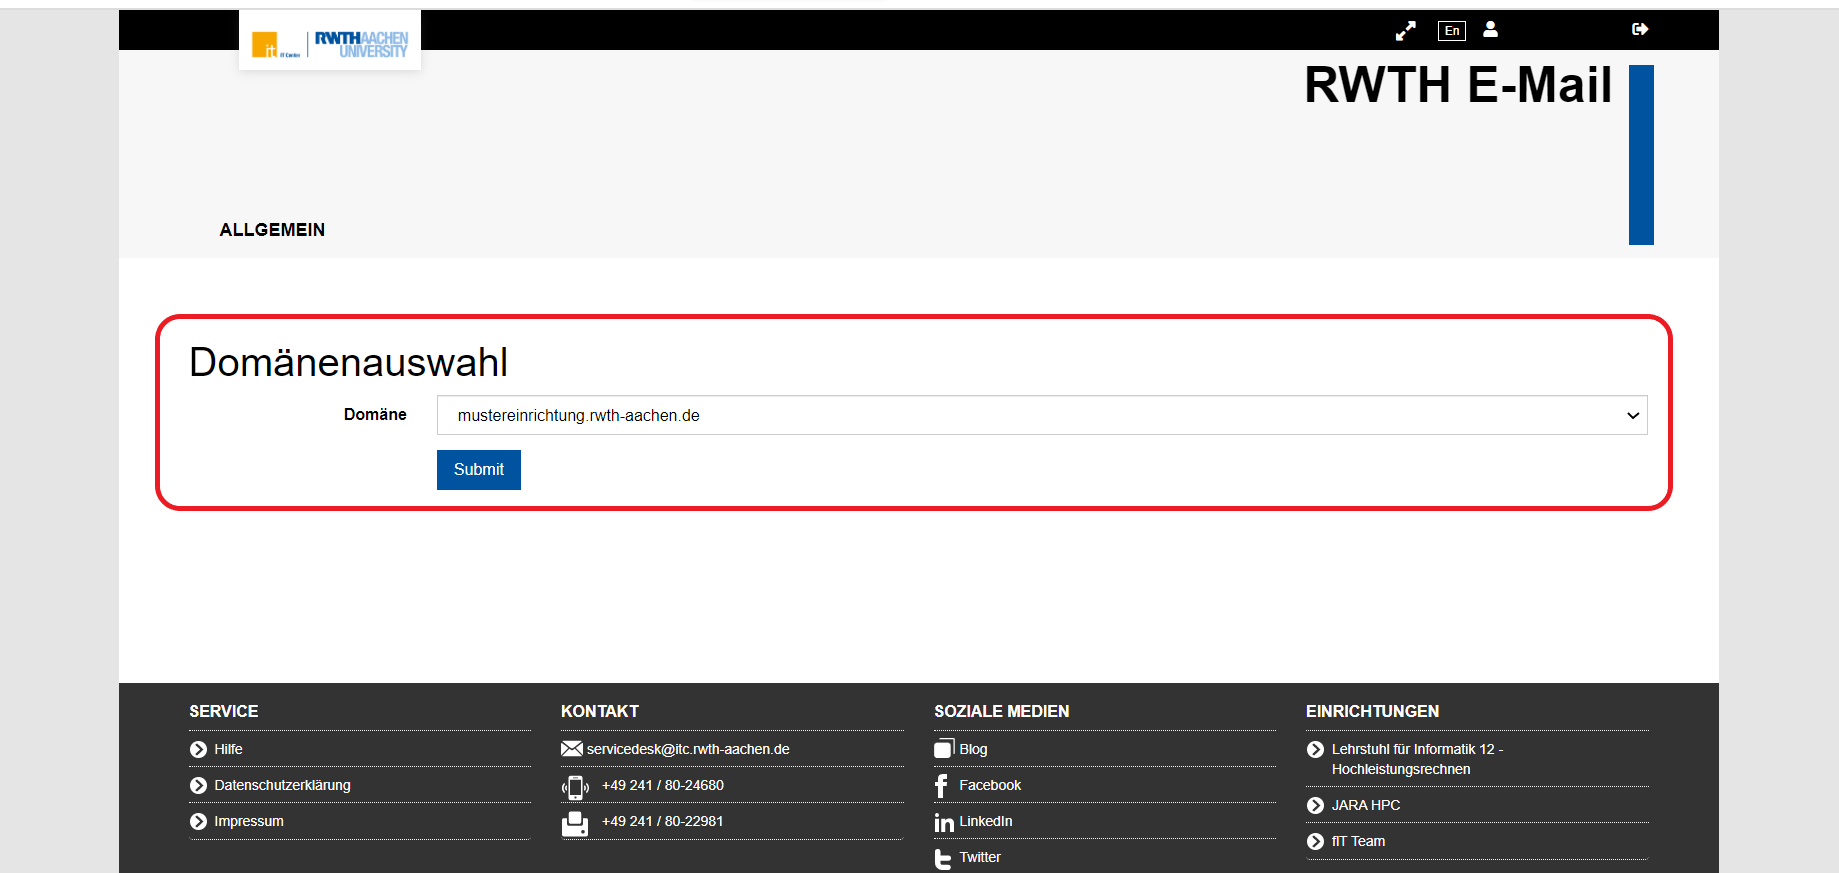
Task: Click the Facebook icon in footer
Action: [x=941, y=786]
